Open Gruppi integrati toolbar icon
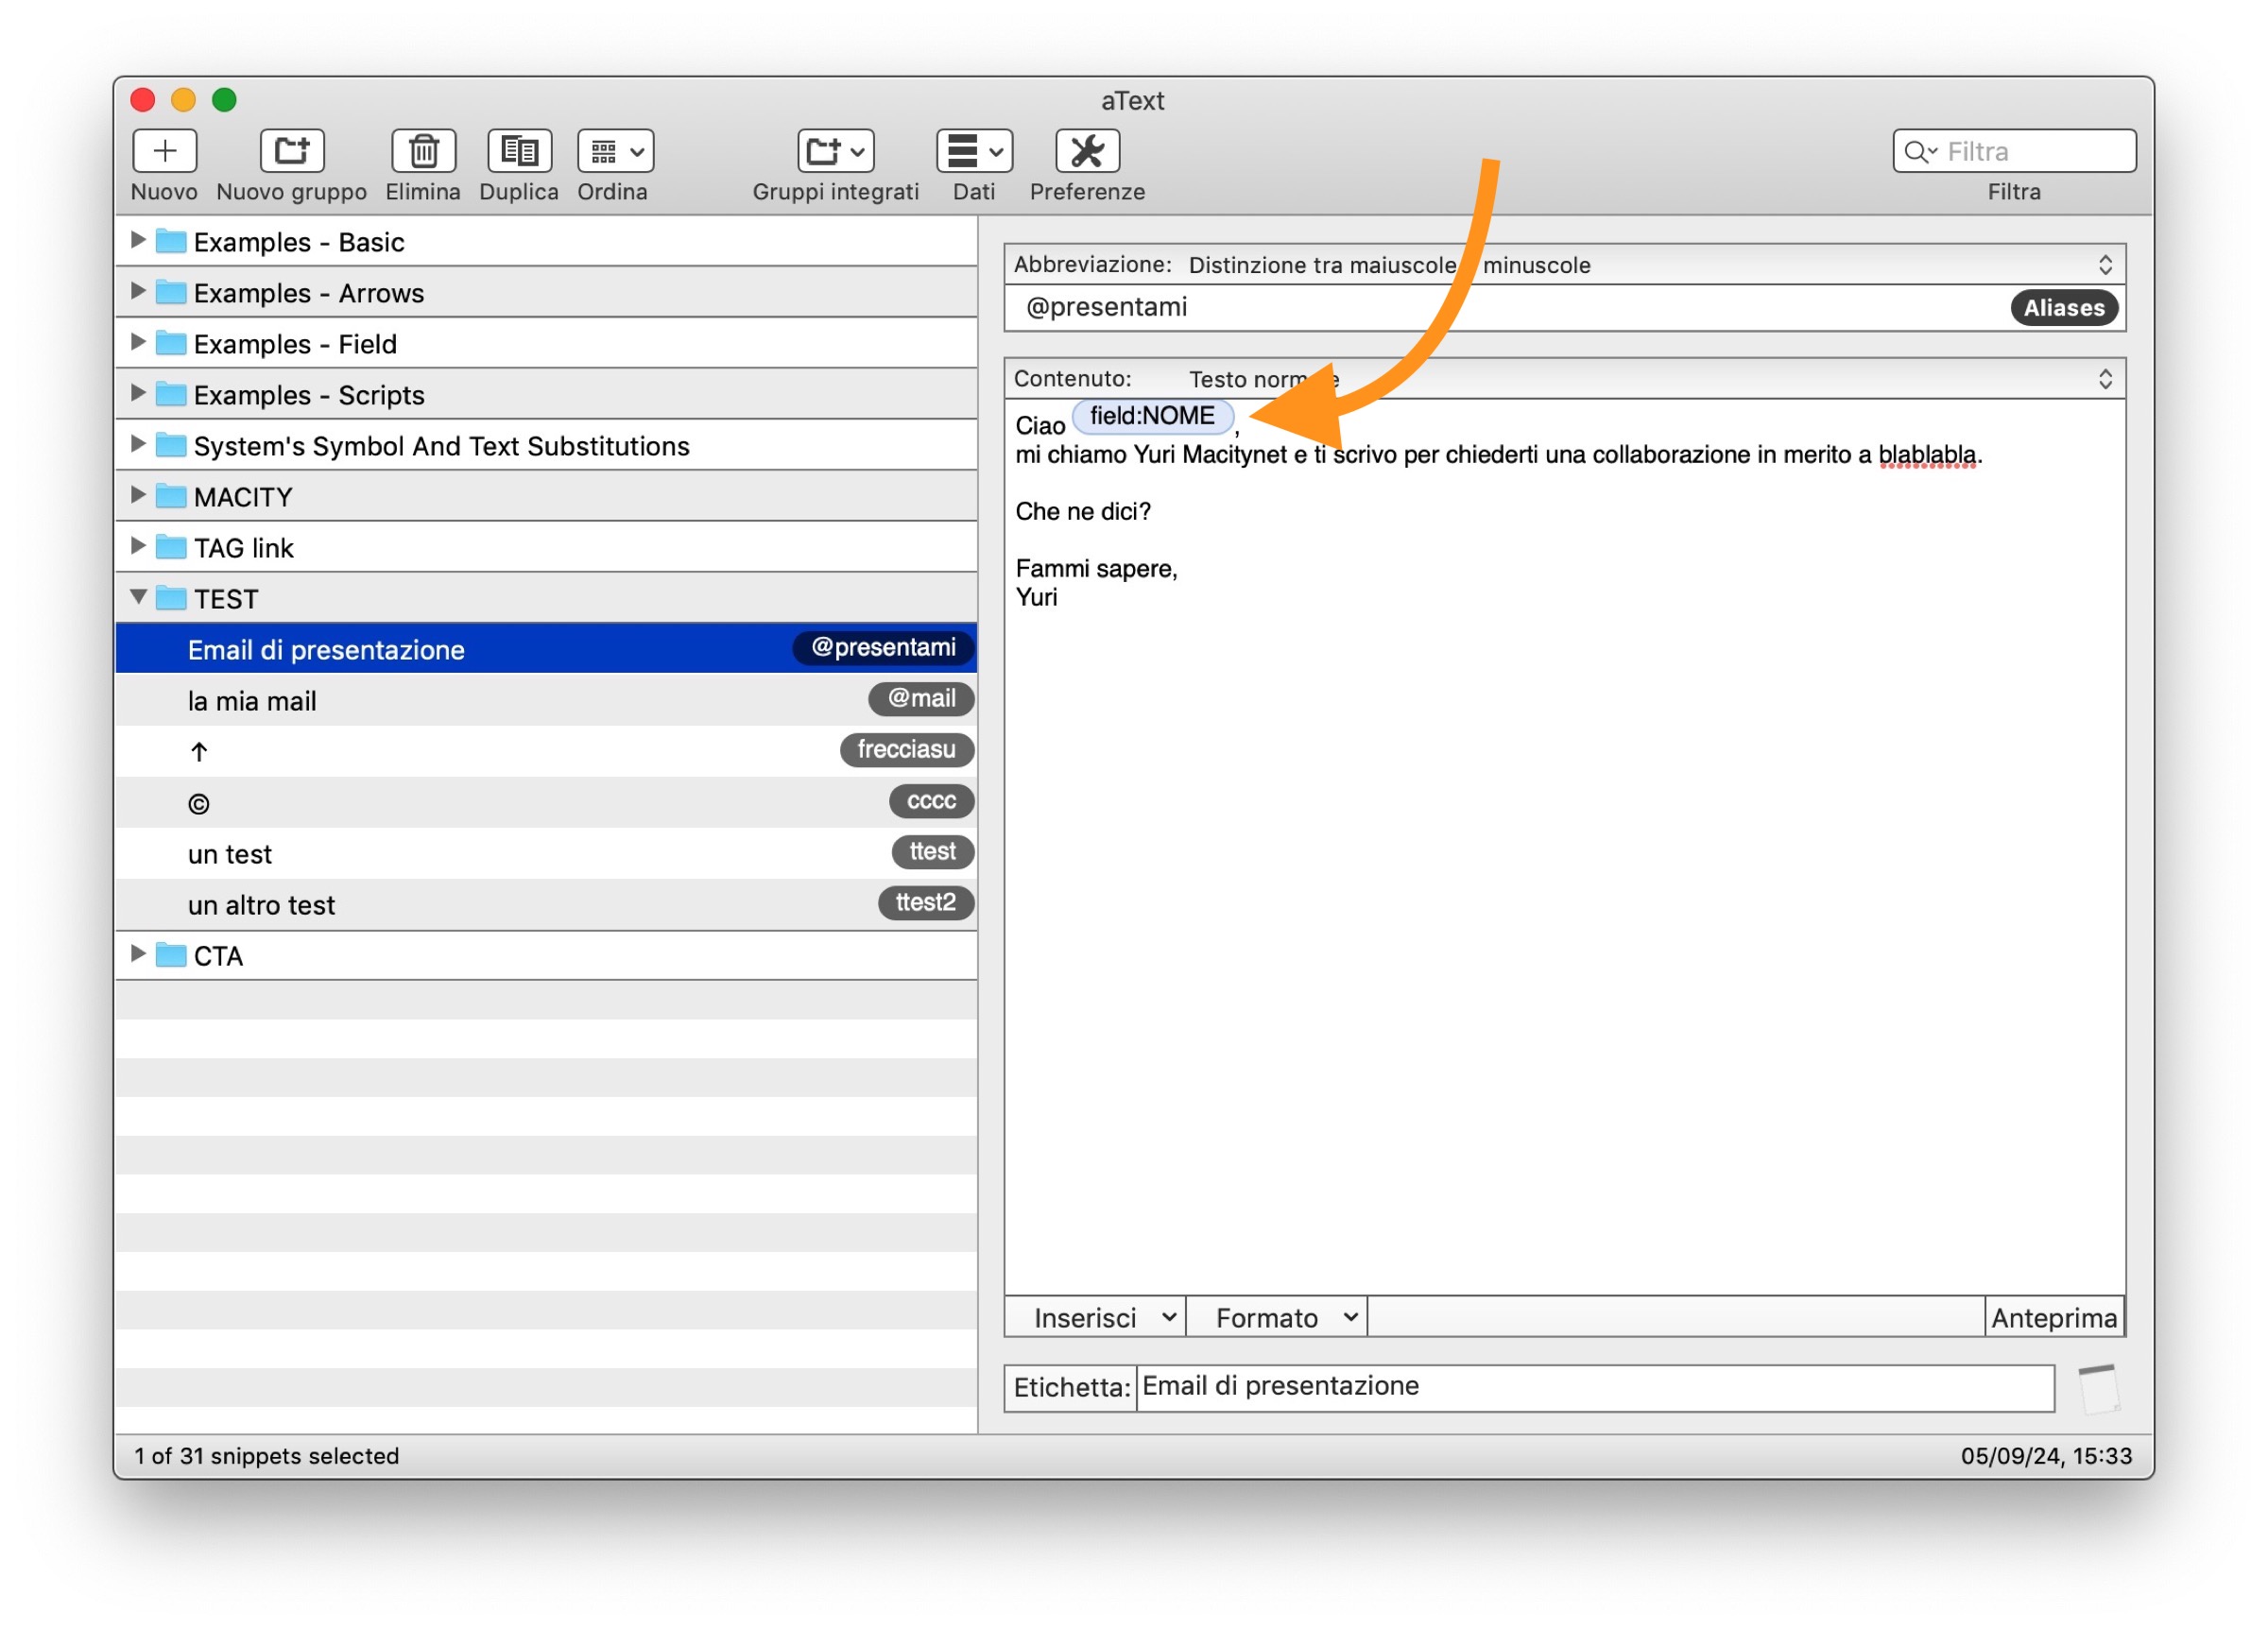The width and height of the screenshot is (2268, 1629). point(835,151)
